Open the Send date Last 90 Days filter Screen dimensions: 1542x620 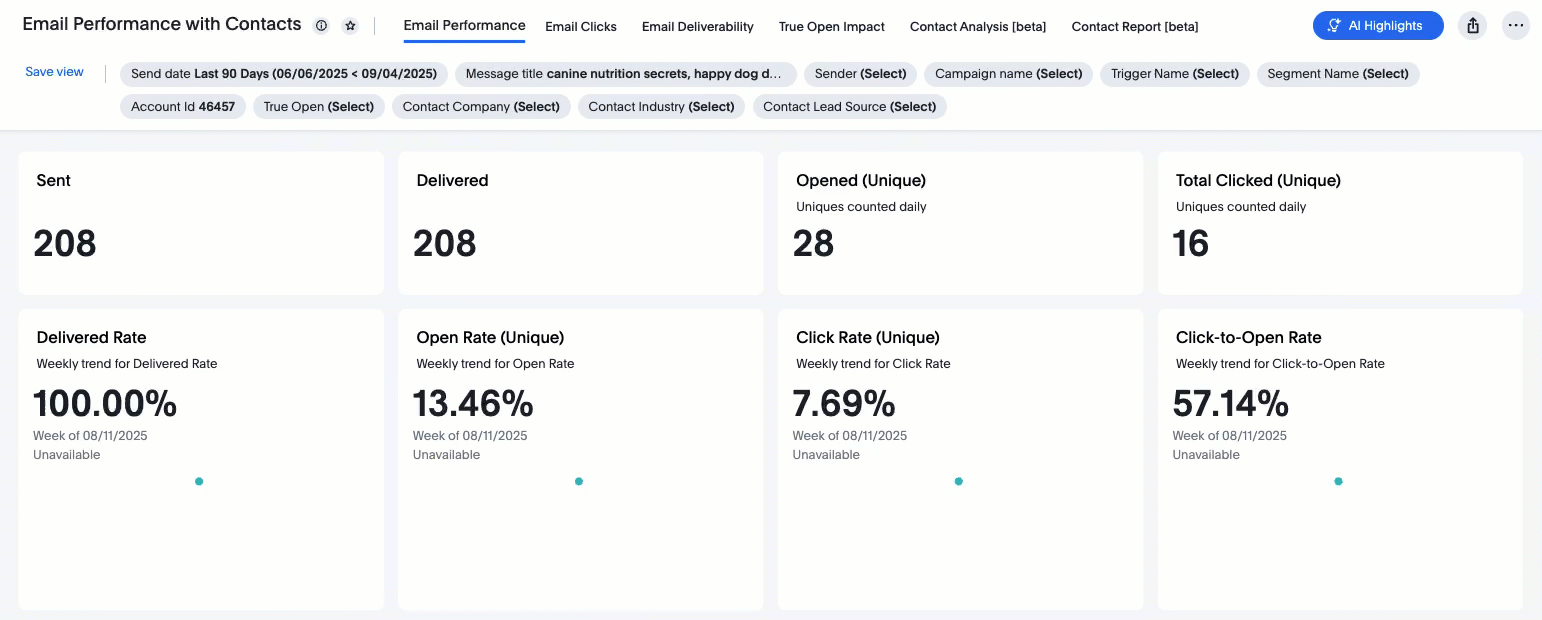tap(284, 74)
